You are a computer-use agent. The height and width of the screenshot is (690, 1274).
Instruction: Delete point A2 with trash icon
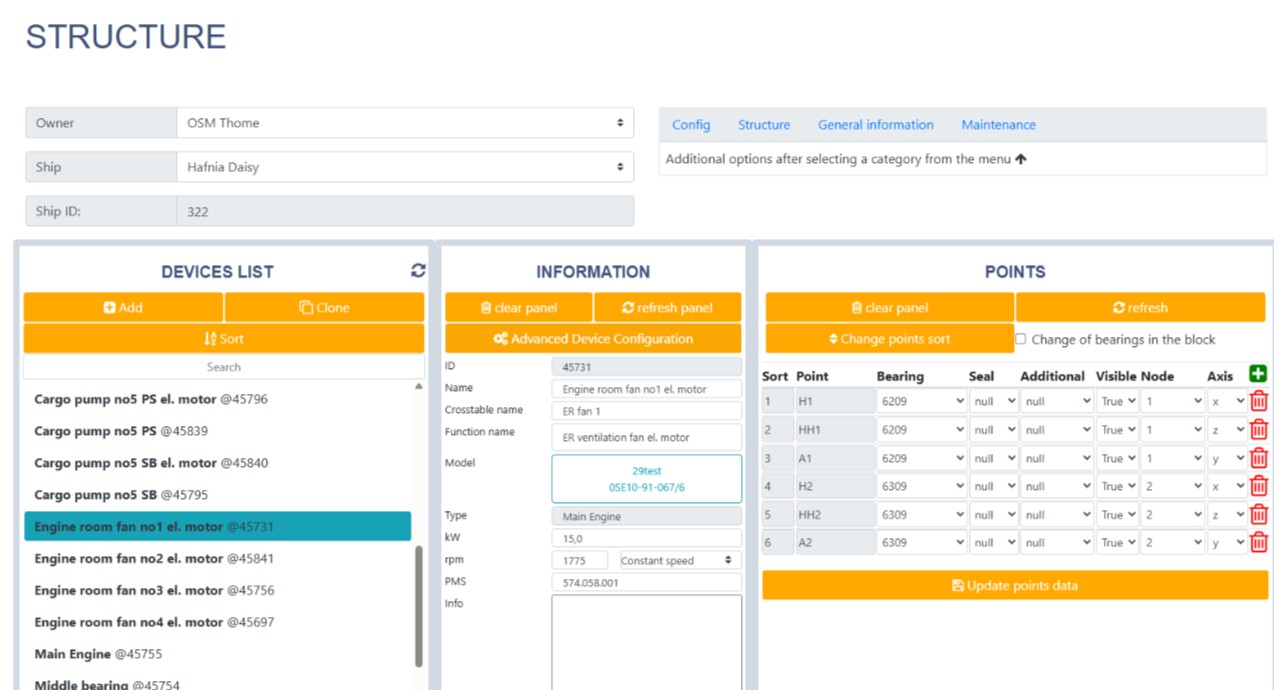(1258, 542)
